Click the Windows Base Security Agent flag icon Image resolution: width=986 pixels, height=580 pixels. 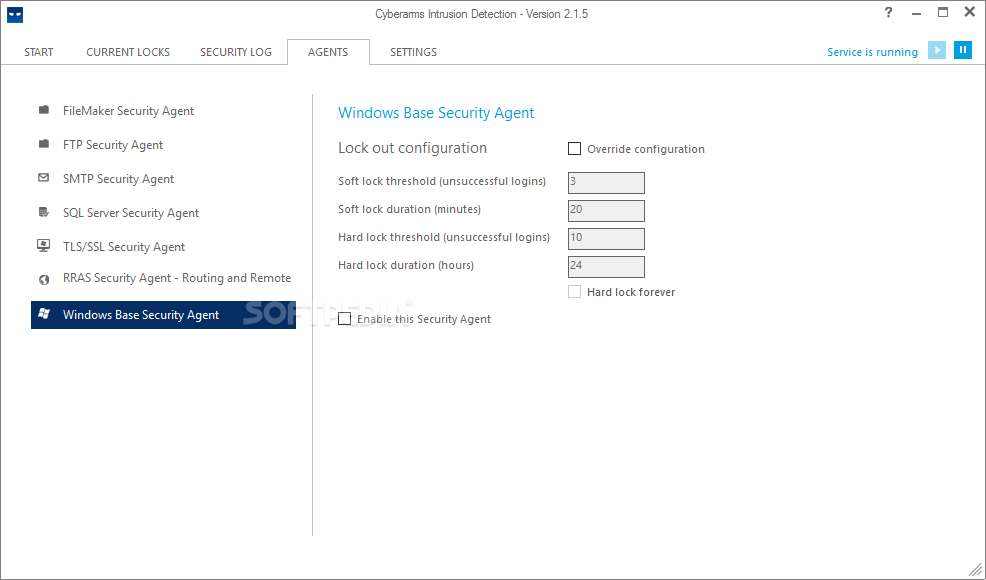pos(44,313)
